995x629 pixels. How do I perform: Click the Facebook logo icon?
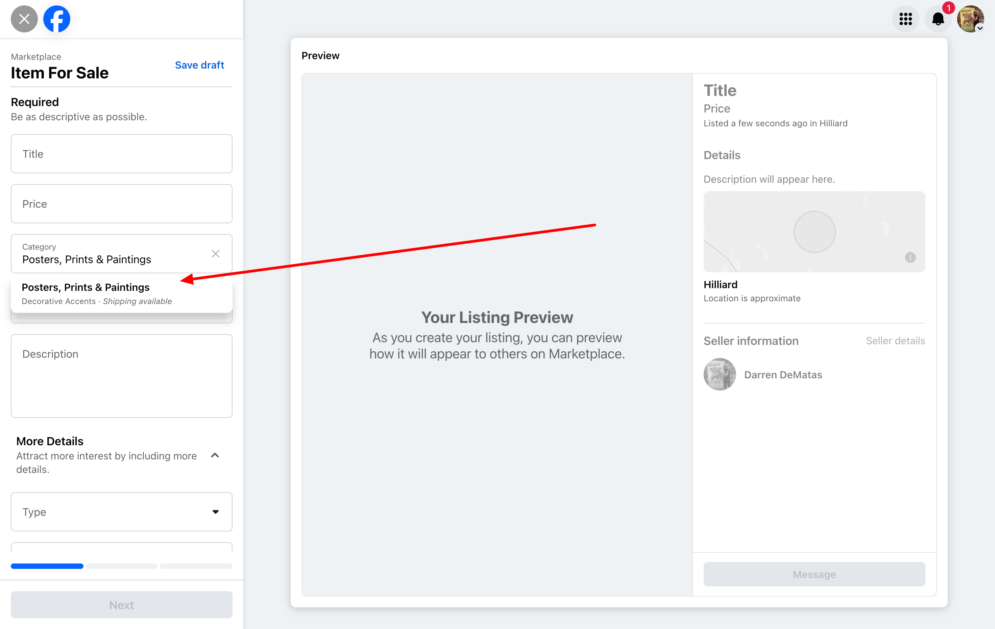(56, 19)
